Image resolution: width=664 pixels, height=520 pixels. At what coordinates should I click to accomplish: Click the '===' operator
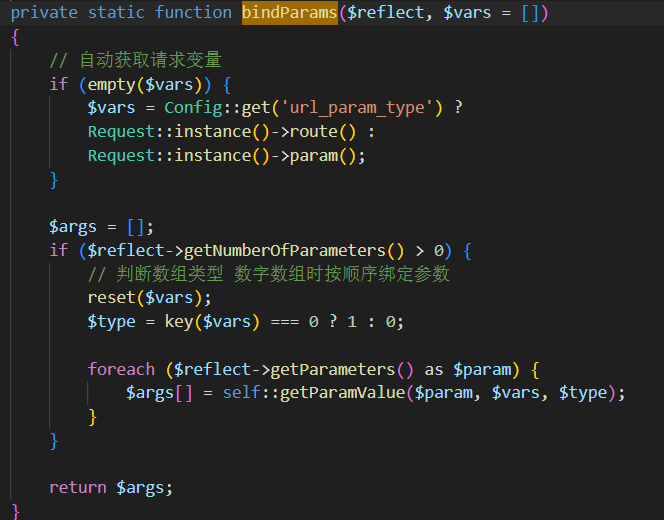tap(285, 322)
